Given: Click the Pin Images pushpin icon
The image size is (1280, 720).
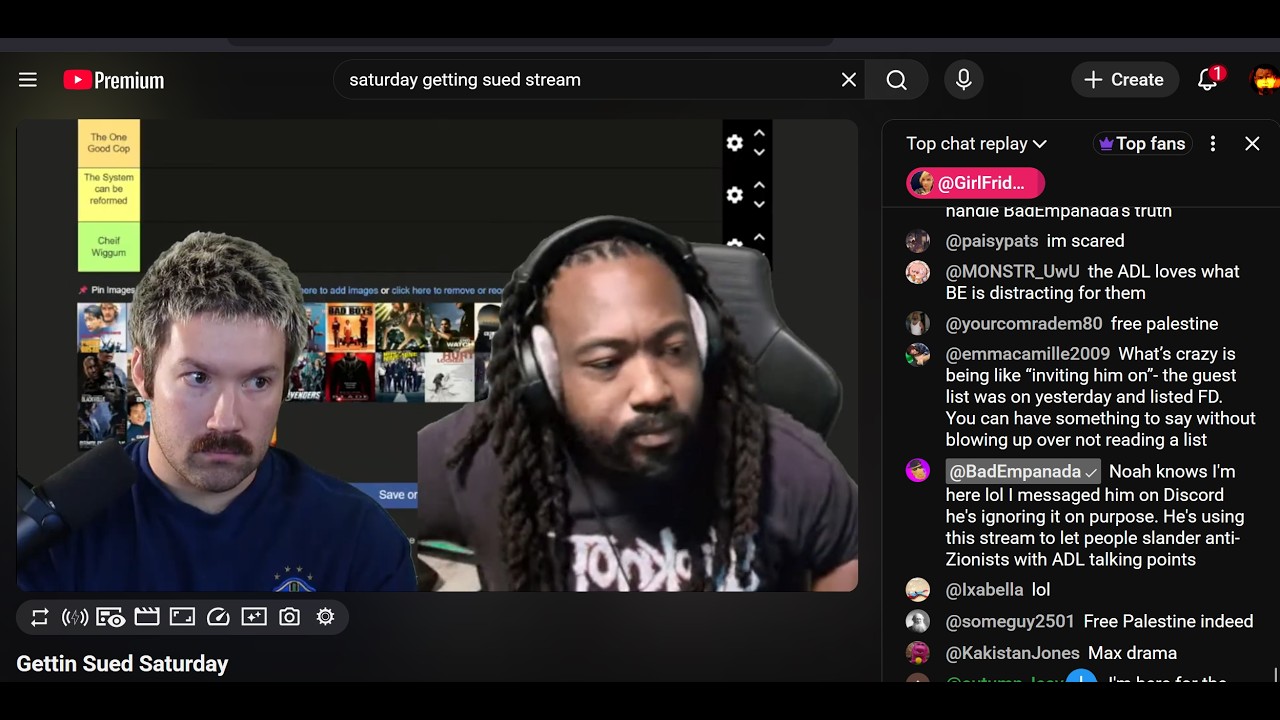Looking at the screenshot, I should (84, 290).
